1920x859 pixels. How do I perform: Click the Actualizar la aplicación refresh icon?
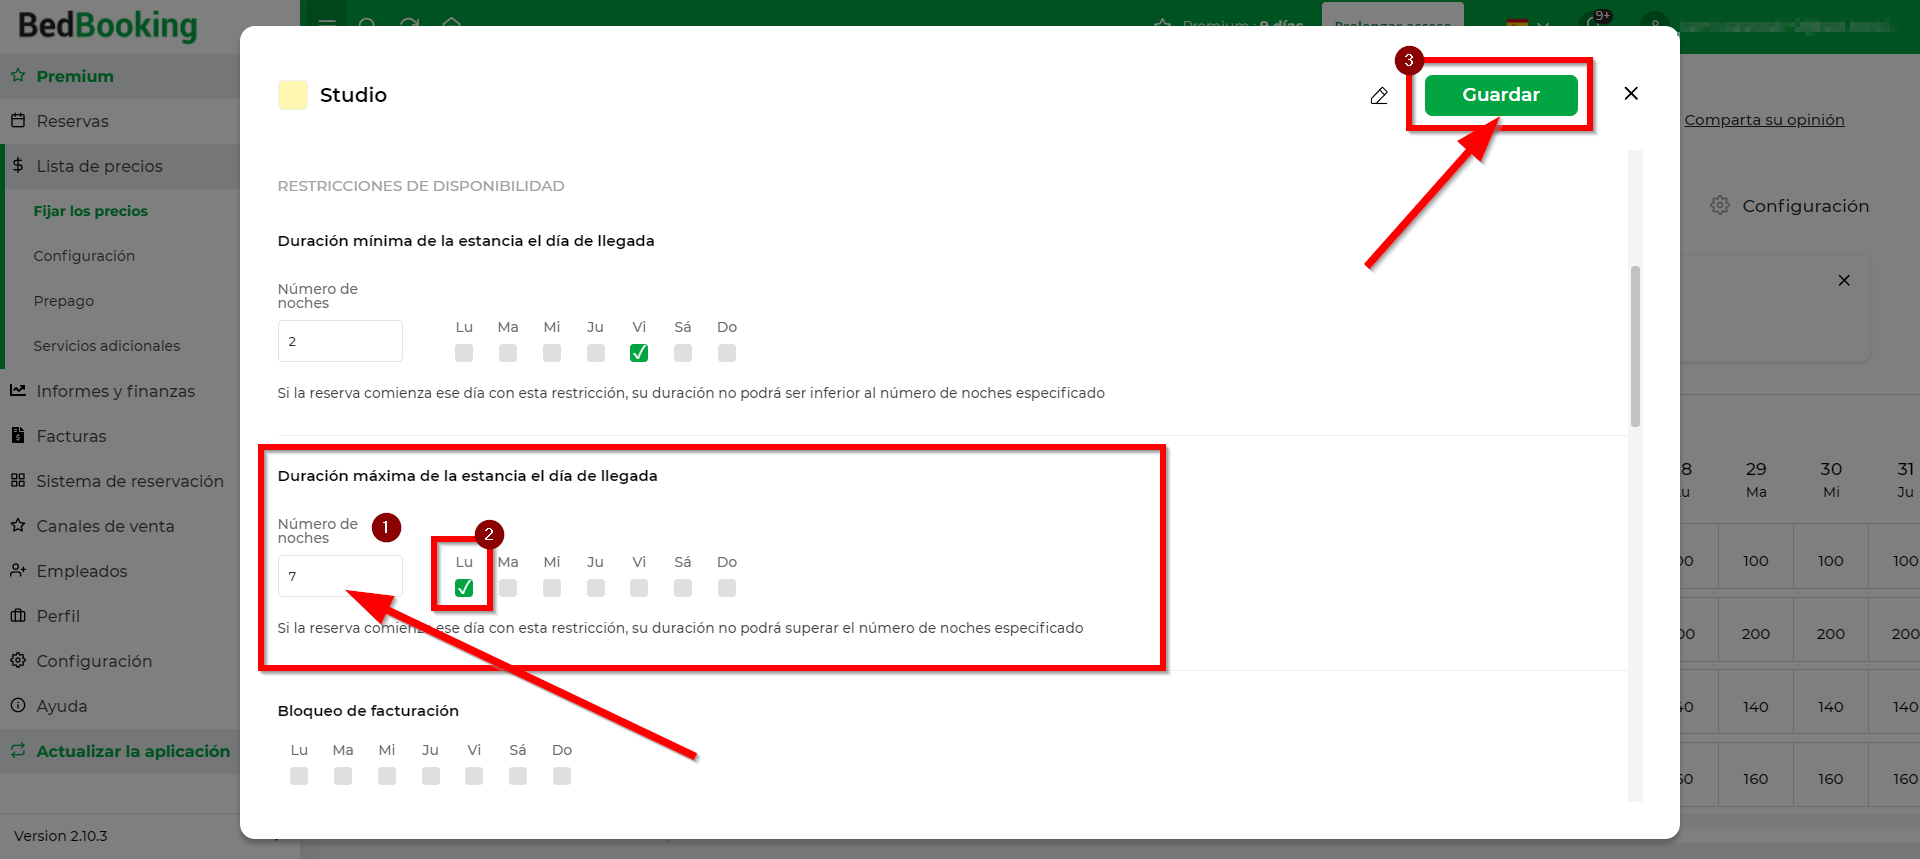coord(18,750)
